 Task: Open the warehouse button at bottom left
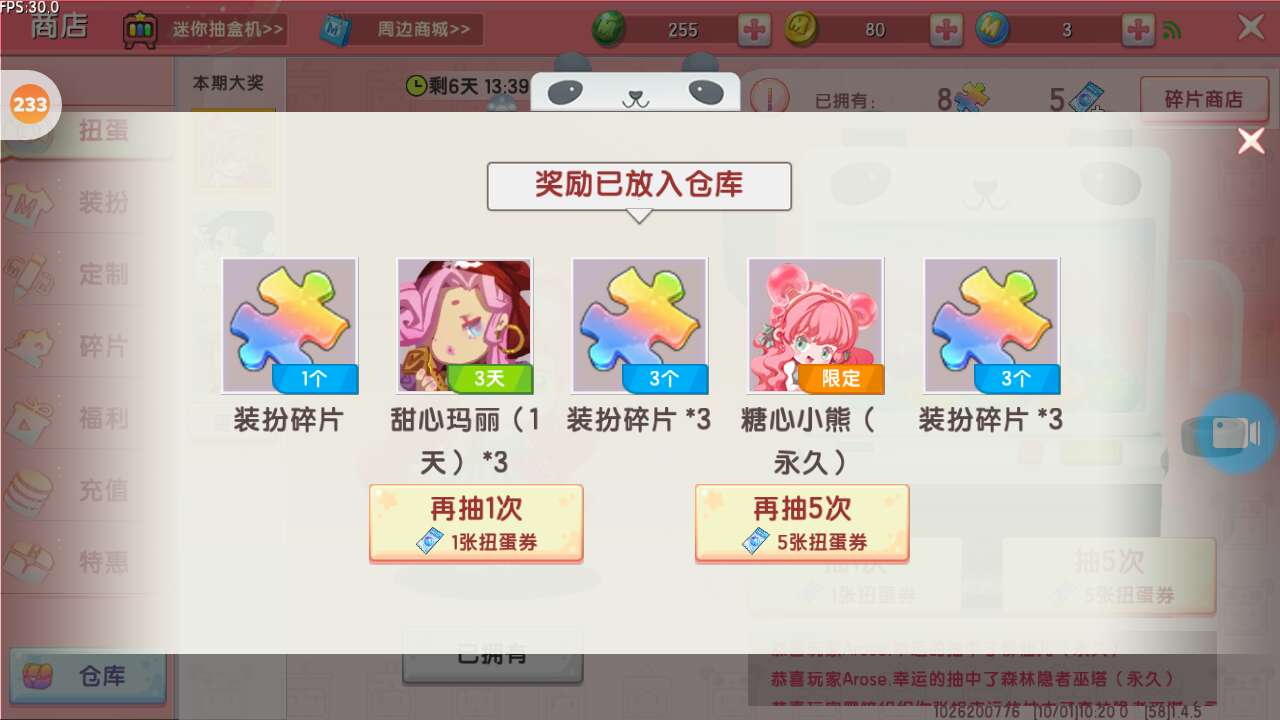tap(87, 676)
